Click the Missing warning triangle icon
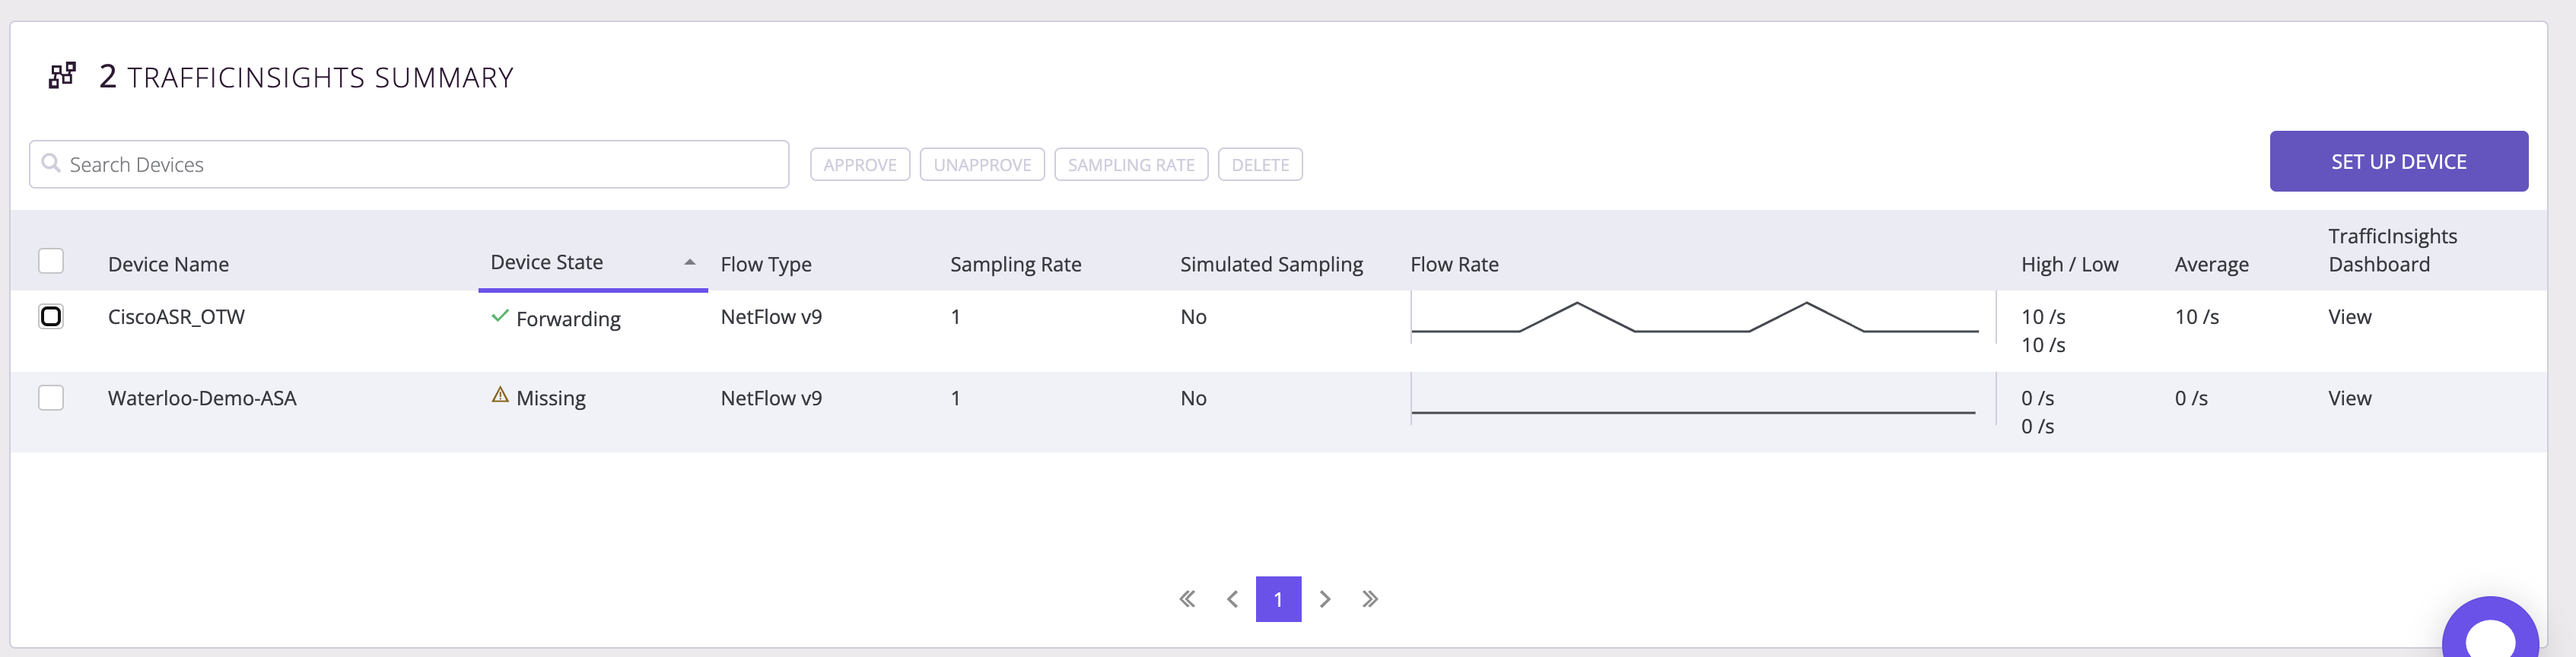 (x=500, y=395)
